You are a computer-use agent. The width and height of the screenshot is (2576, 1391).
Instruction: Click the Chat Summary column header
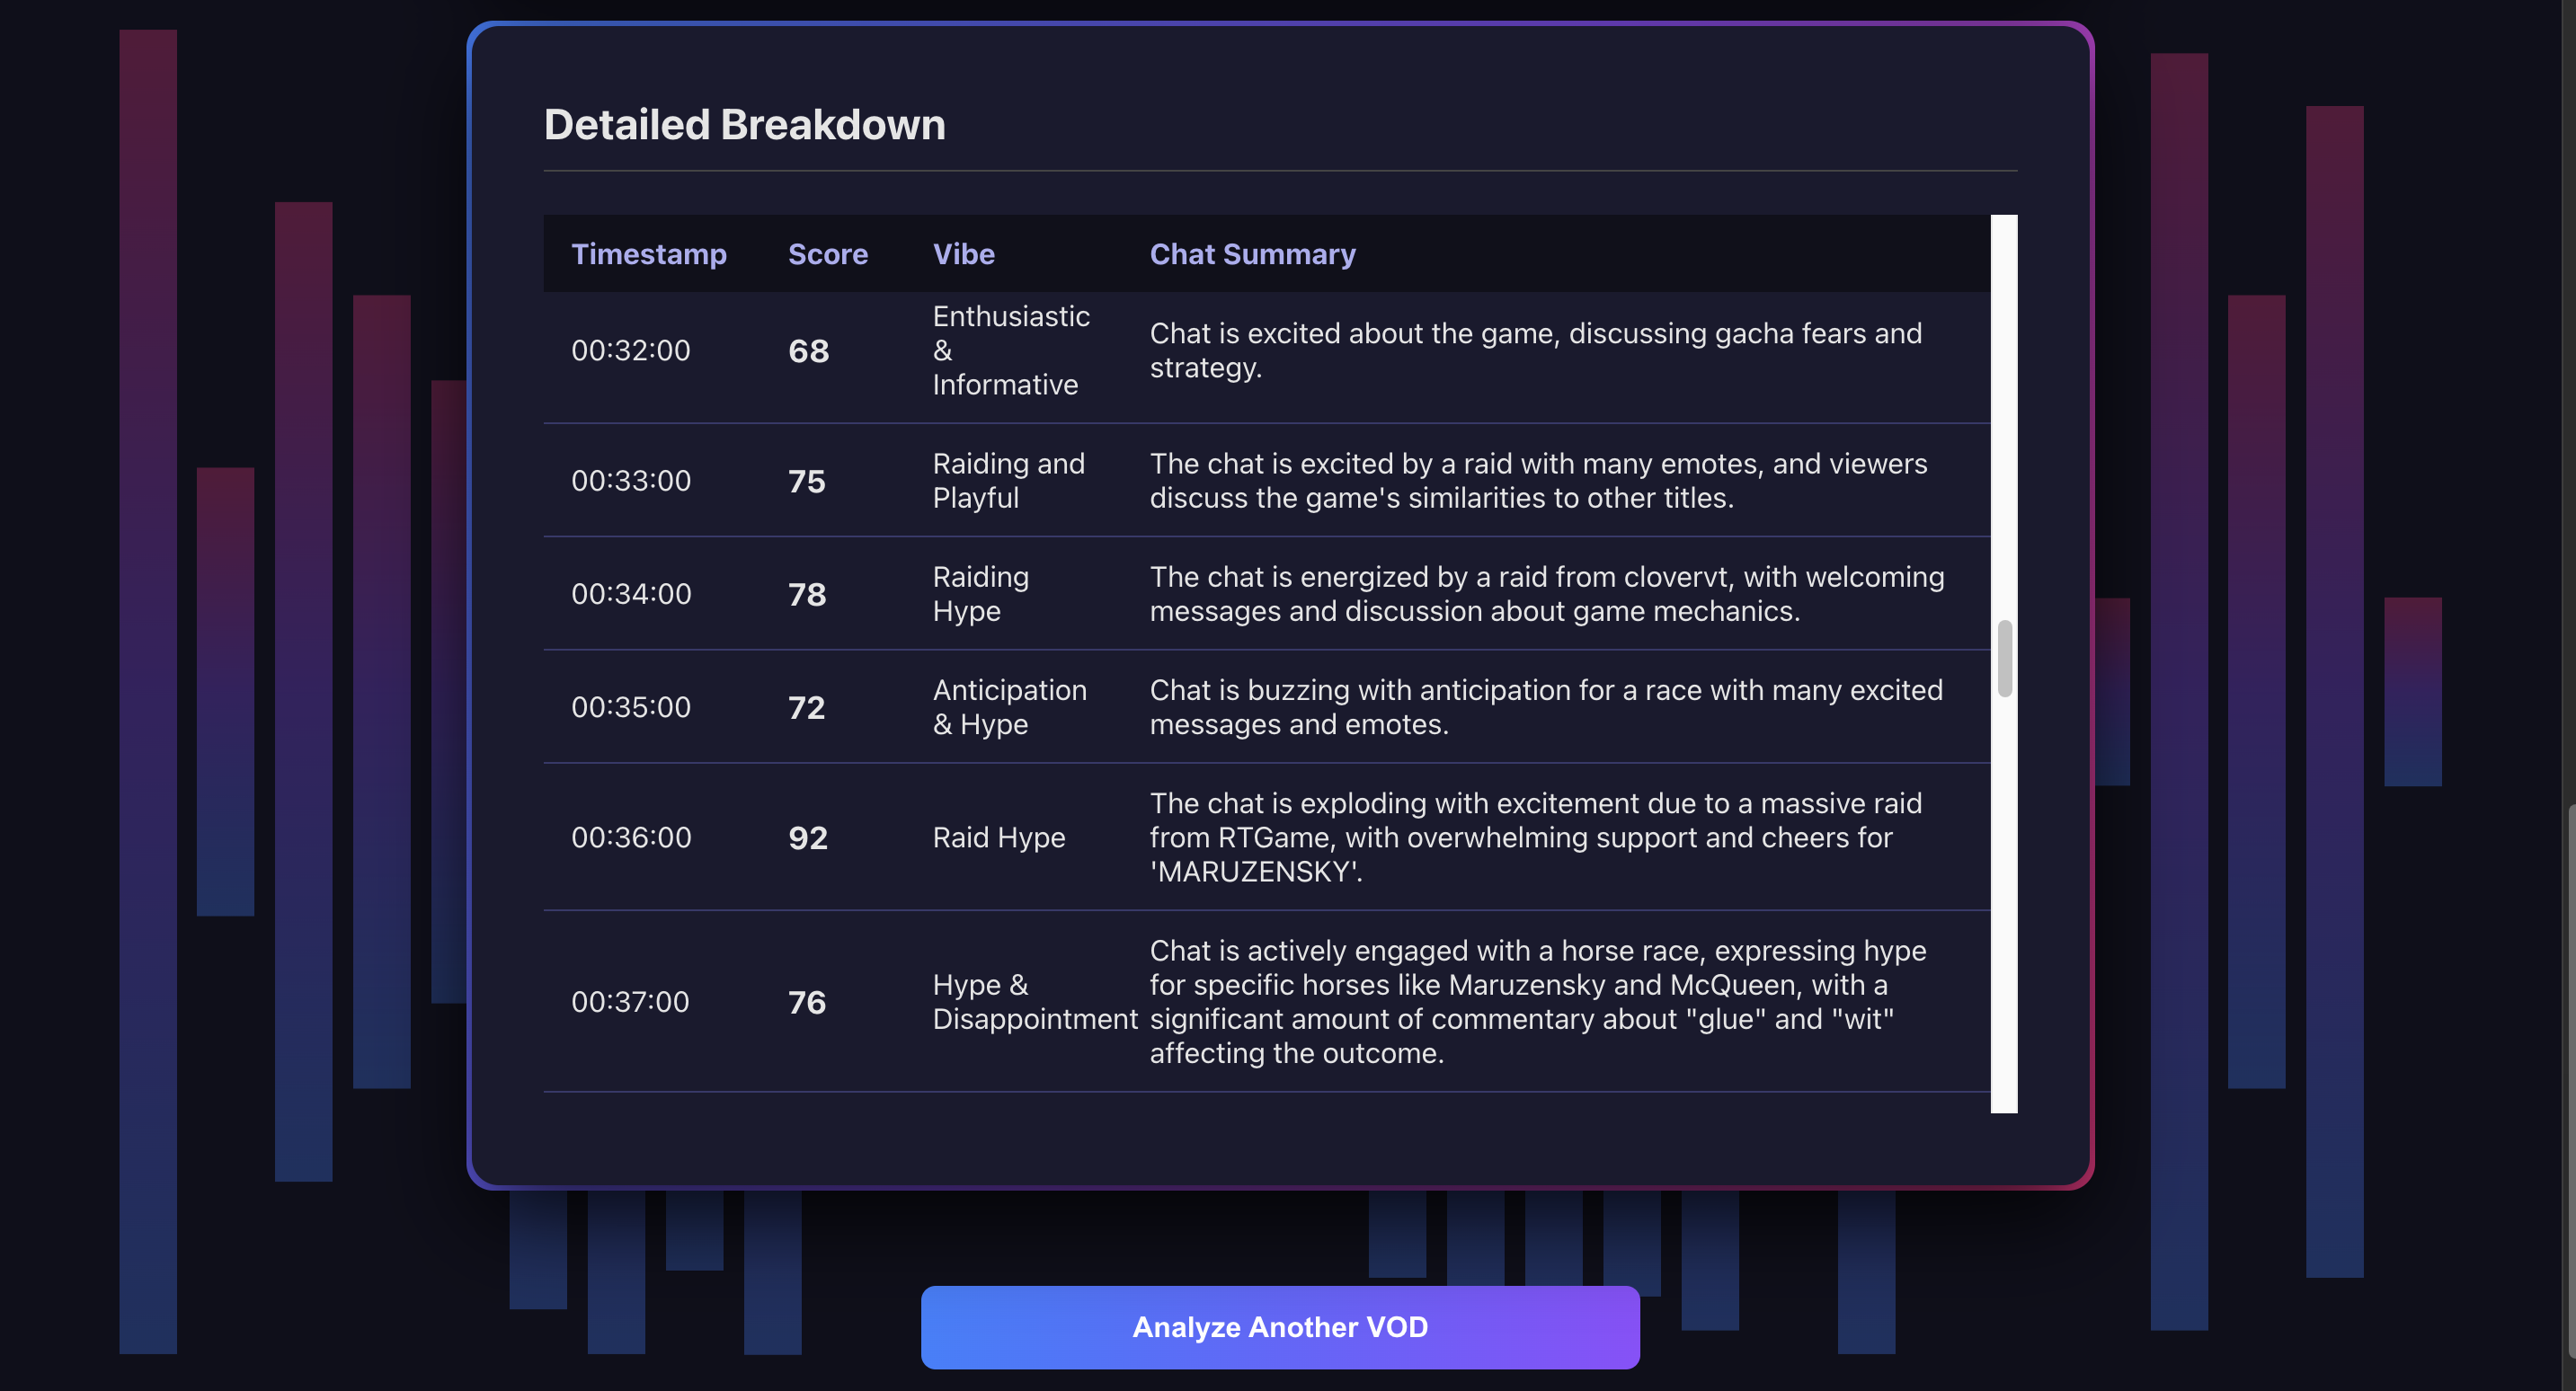coord(1252,254)
